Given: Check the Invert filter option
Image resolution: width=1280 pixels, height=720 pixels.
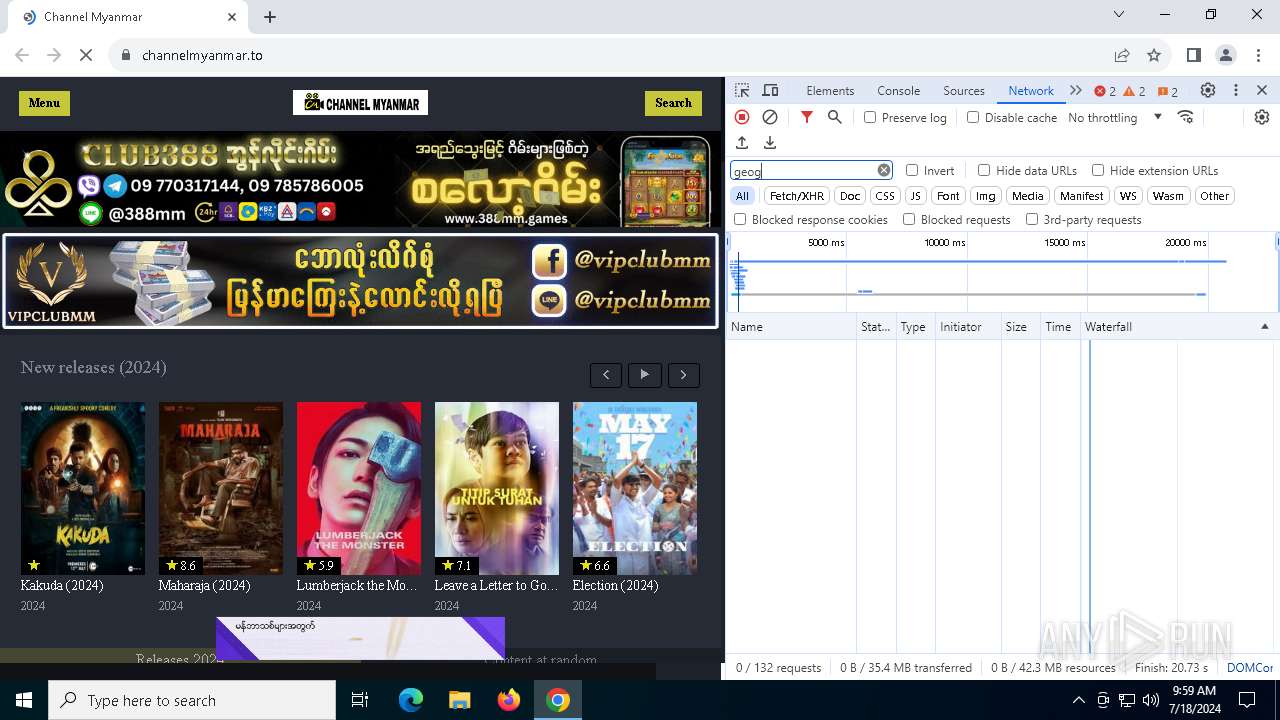Looking at the screenshot, I should (x=912, y=170).
